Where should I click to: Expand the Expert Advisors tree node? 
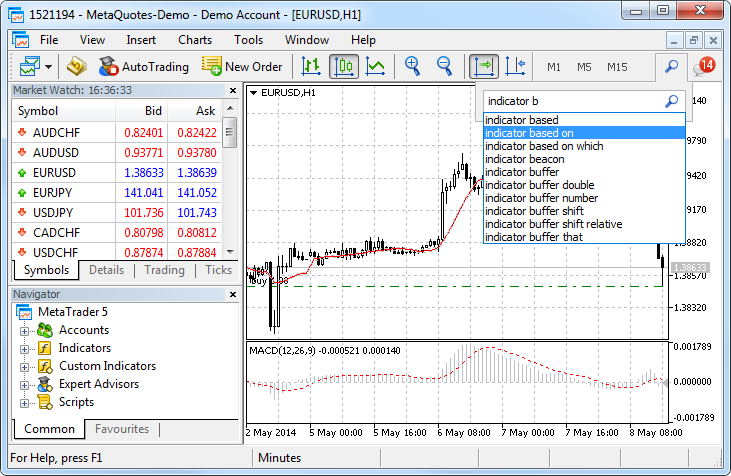tap(24, 386)
